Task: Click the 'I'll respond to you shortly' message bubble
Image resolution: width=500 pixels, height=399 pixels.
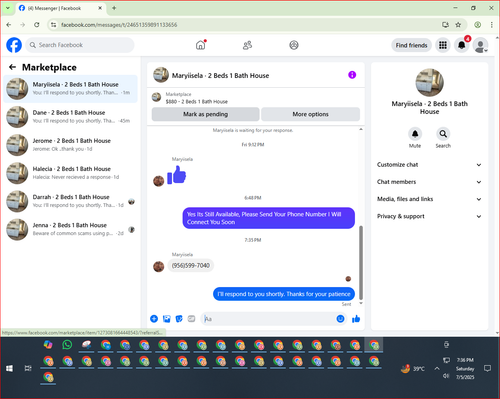Action: (x=284, y=294)
